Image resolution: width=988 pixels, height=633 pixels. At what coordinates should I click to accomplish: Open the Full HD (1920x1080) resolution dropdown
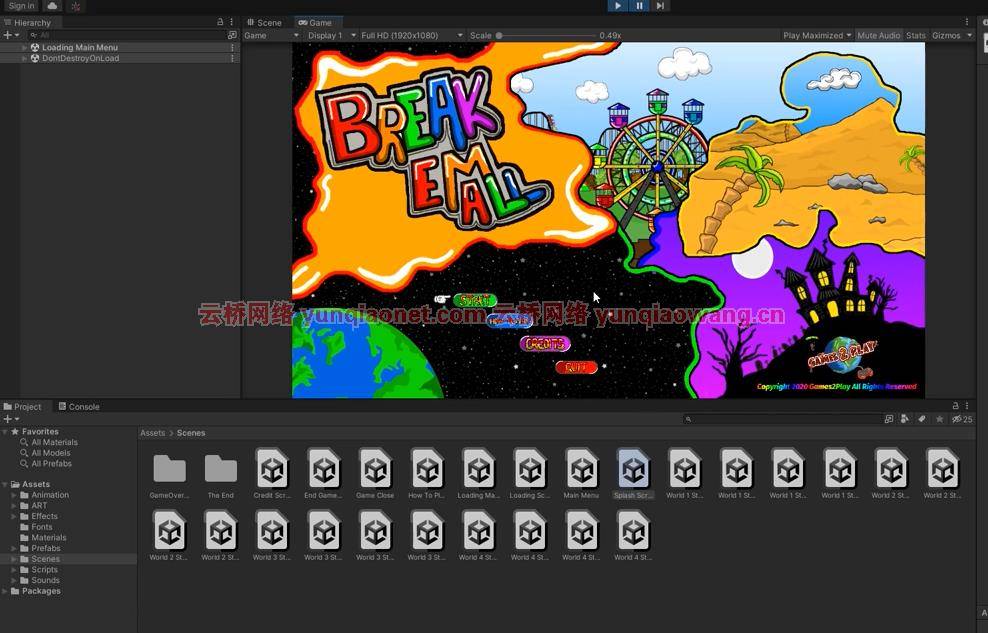(x=411, y=35)
